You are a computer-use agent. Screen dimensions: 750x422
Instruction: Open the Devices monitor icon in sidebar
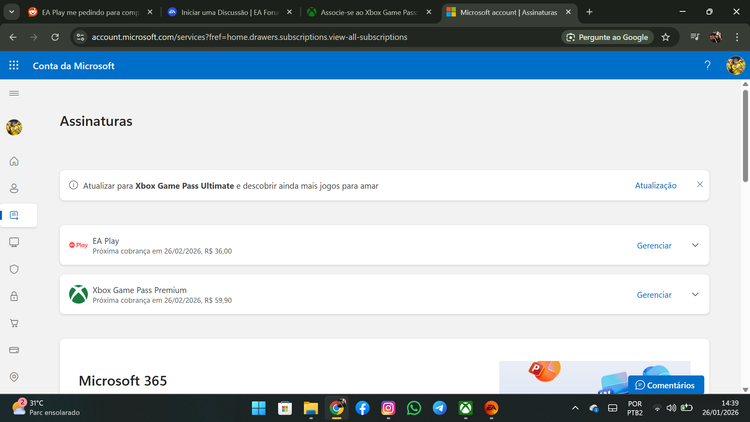click(14, 242)
